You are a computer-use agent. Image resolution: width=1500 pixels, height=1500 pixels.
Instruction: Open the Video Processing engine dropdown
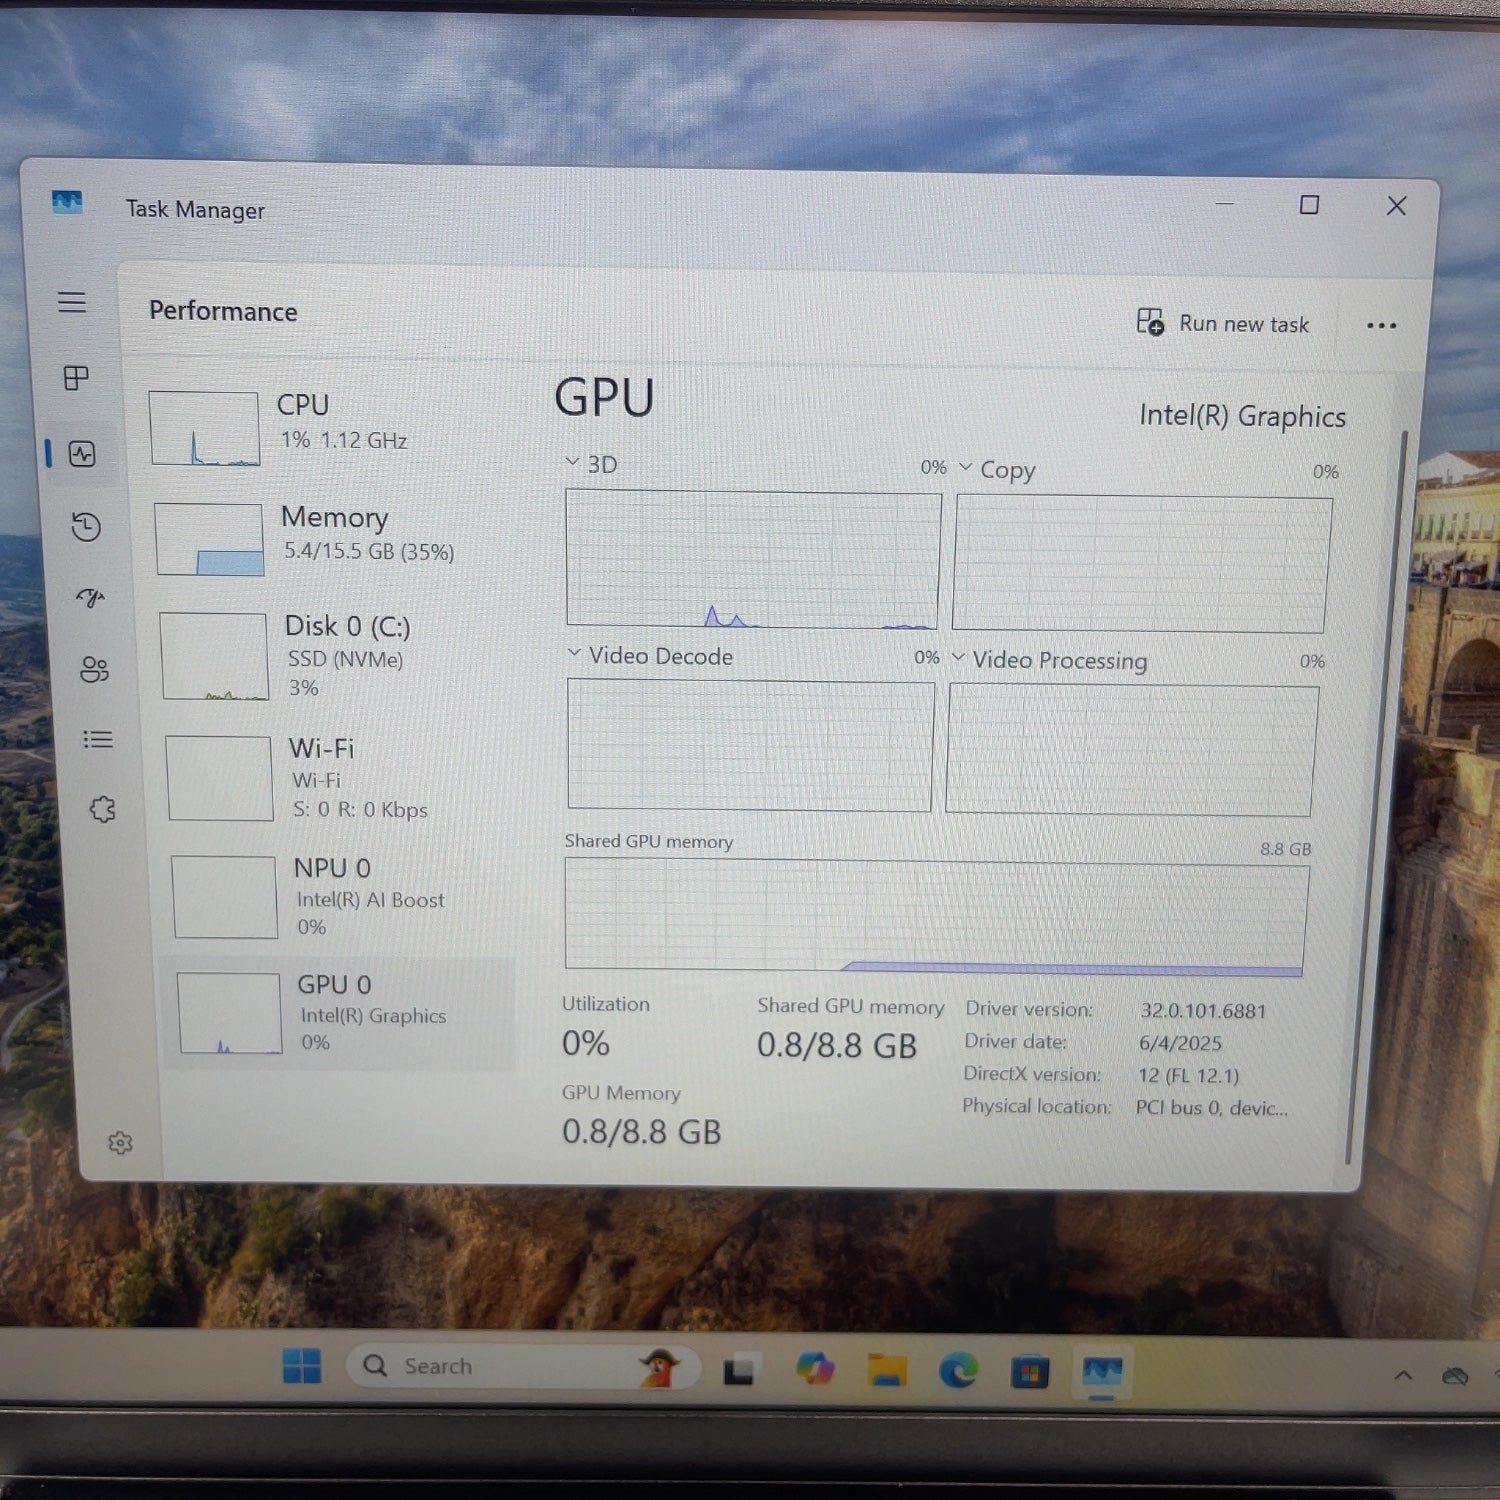coord(958,657)
